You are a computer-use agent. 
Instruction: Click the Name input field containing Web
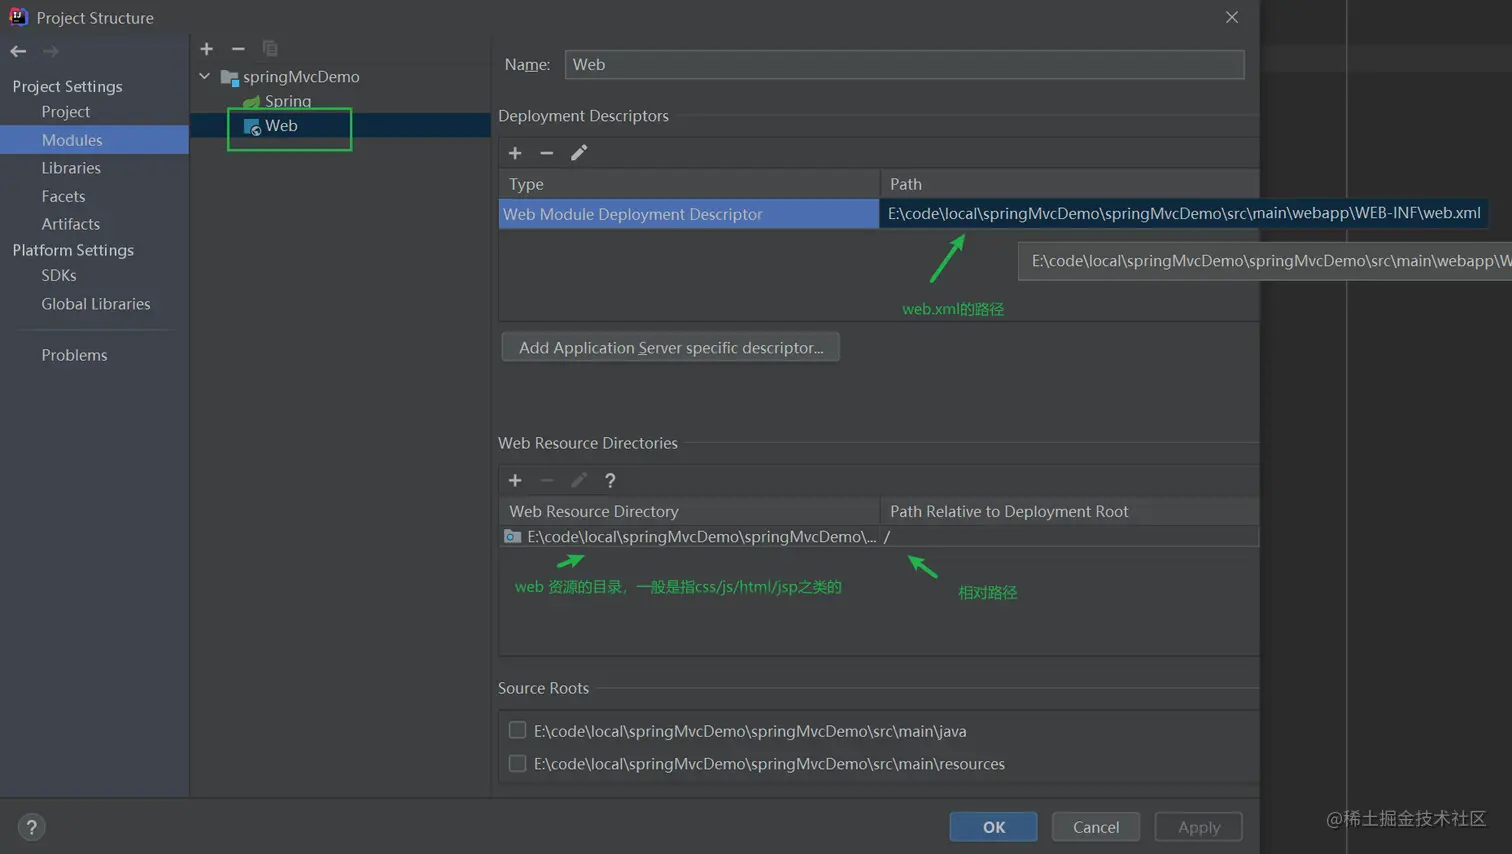(x=904, y=64)
